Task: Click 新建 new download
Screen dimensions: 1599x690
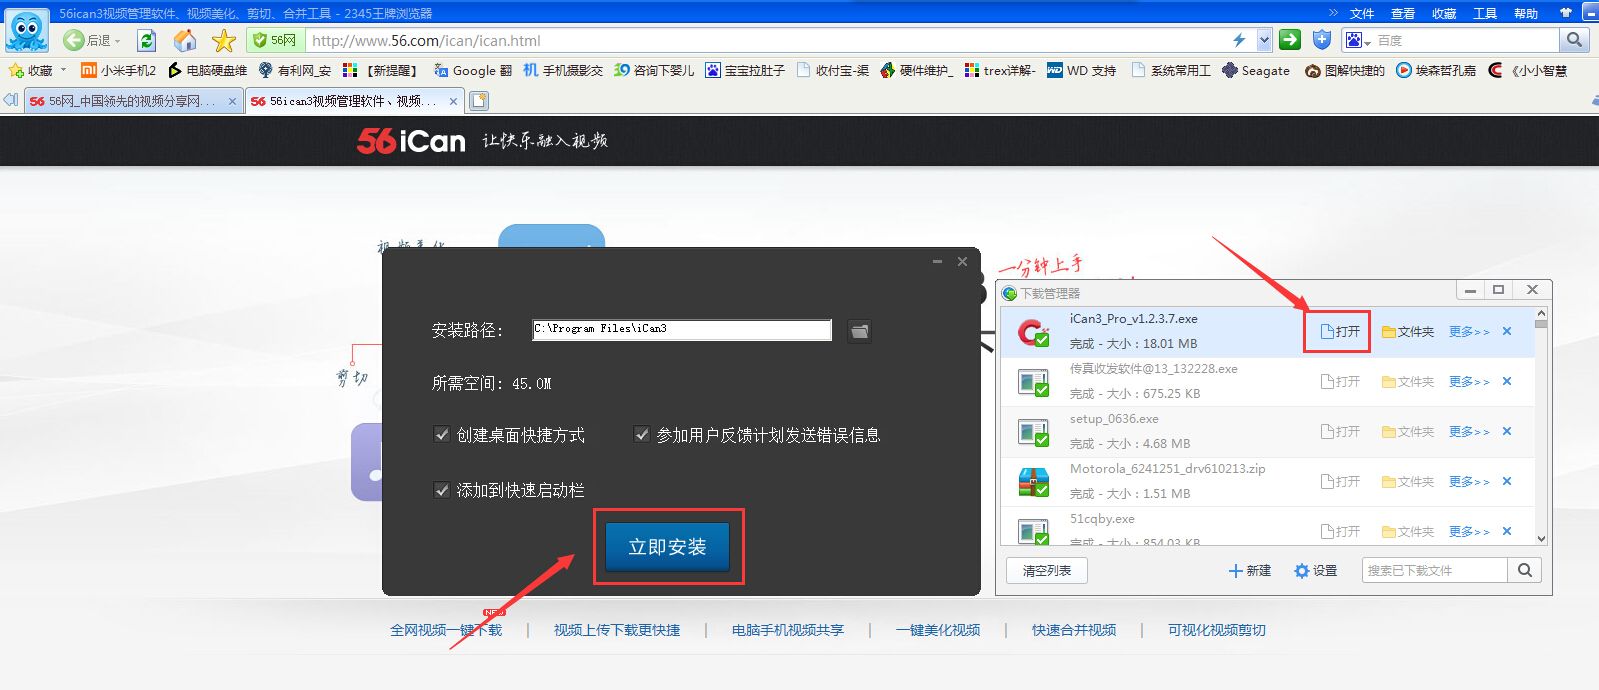Action: click(x=1250, y=570)
